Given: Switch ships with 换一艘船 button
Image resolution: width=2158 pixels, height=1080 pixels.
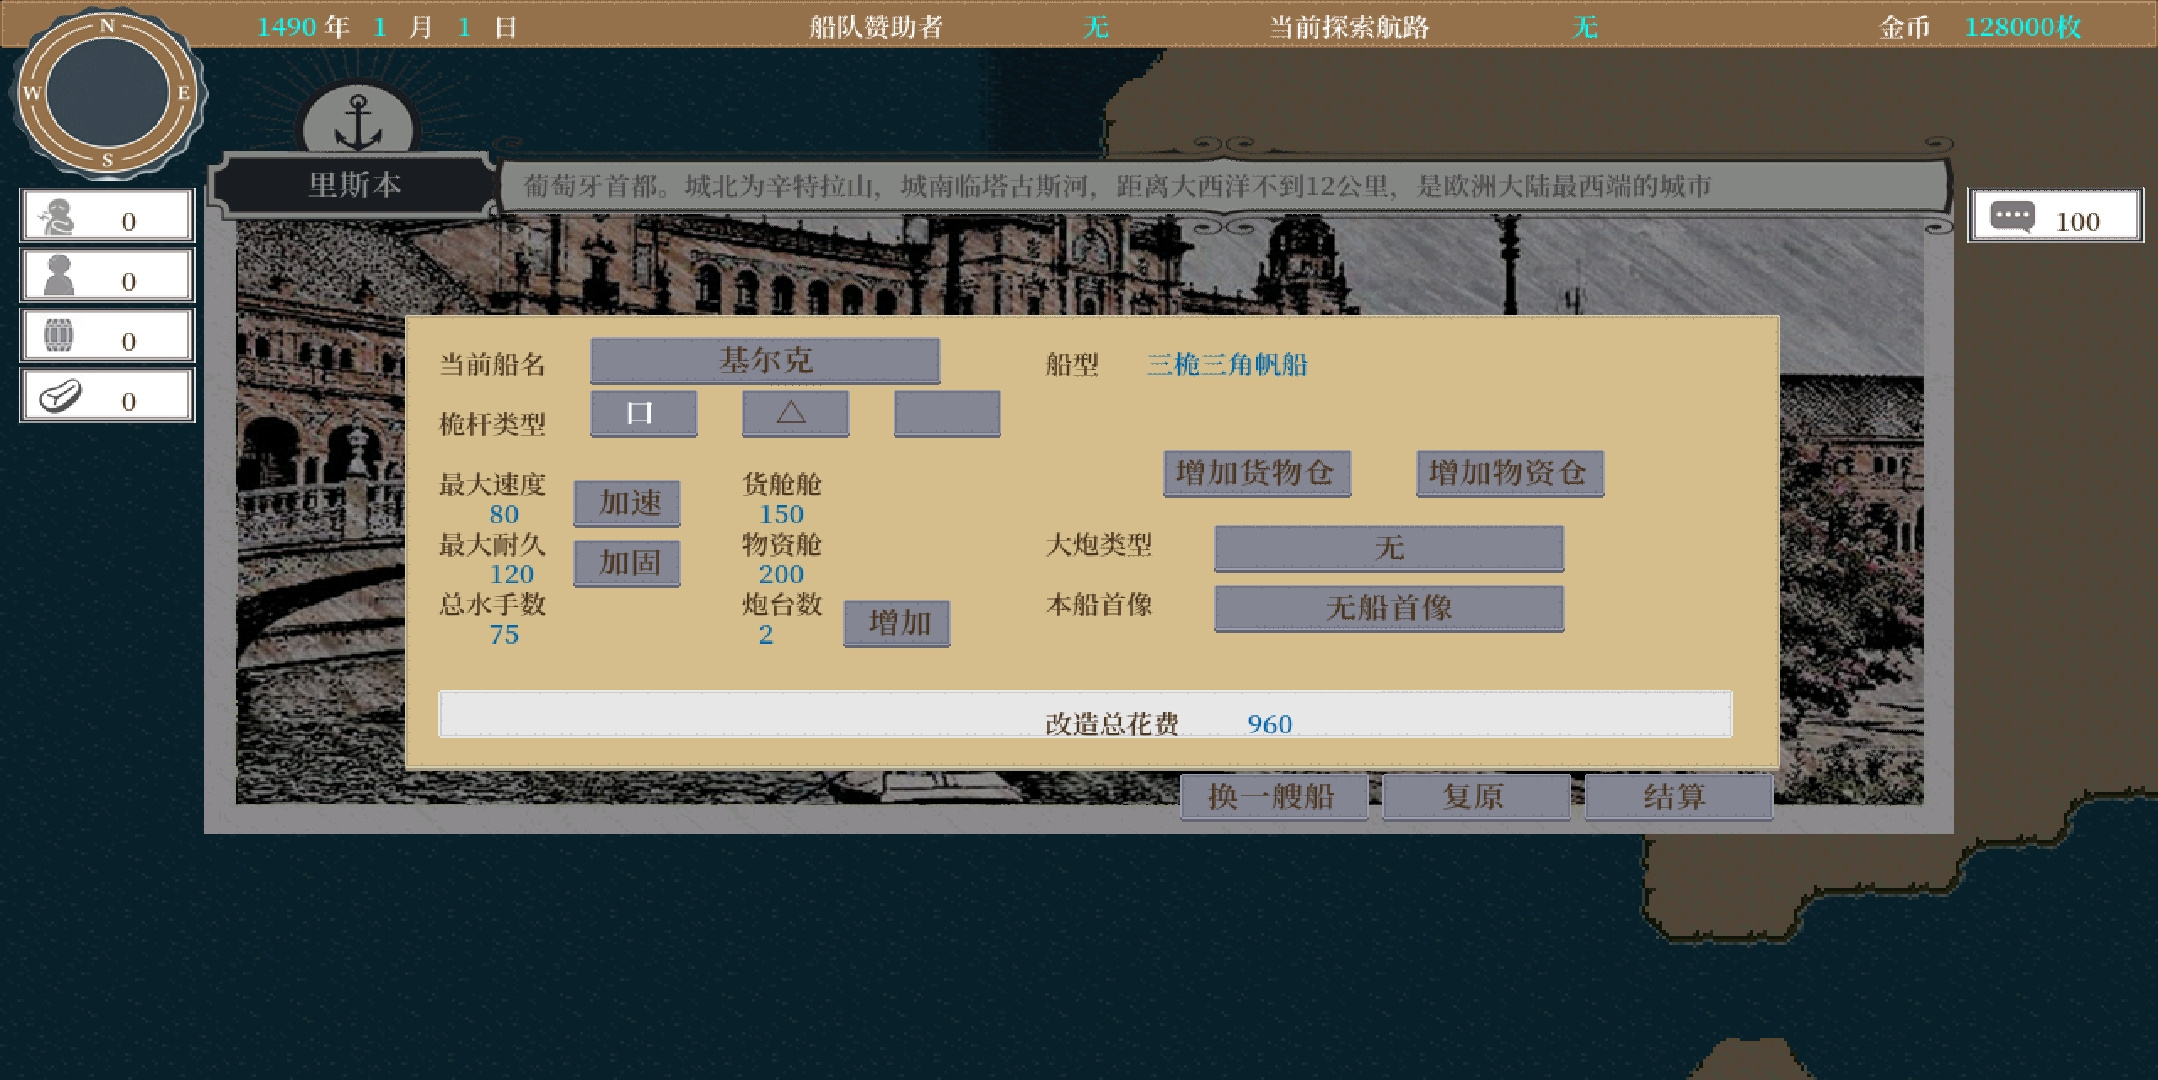Looking at the screenshot, I should pos(1274,796).
